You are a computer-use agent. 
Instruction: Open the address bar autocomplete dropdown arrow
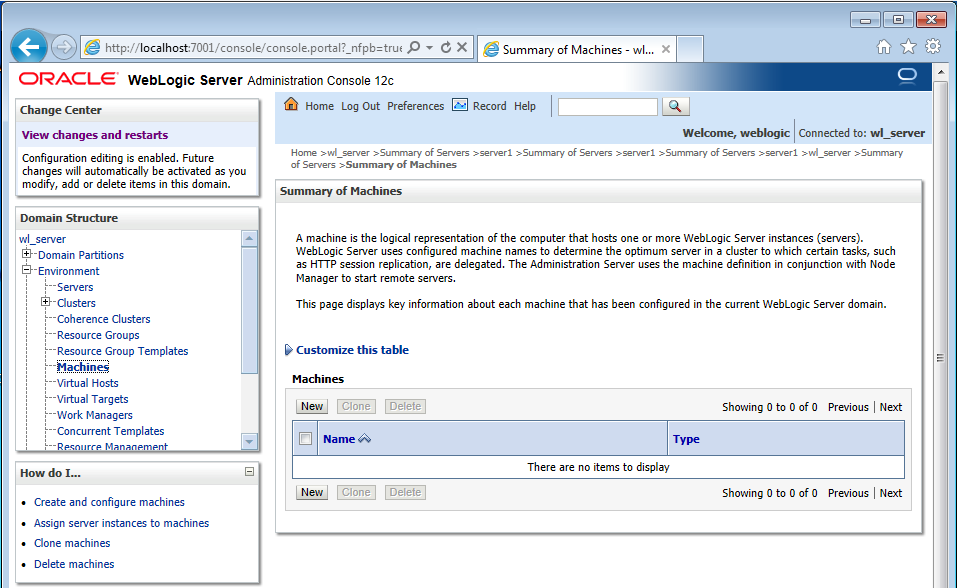pyautogui.click(x=430, y=47)
